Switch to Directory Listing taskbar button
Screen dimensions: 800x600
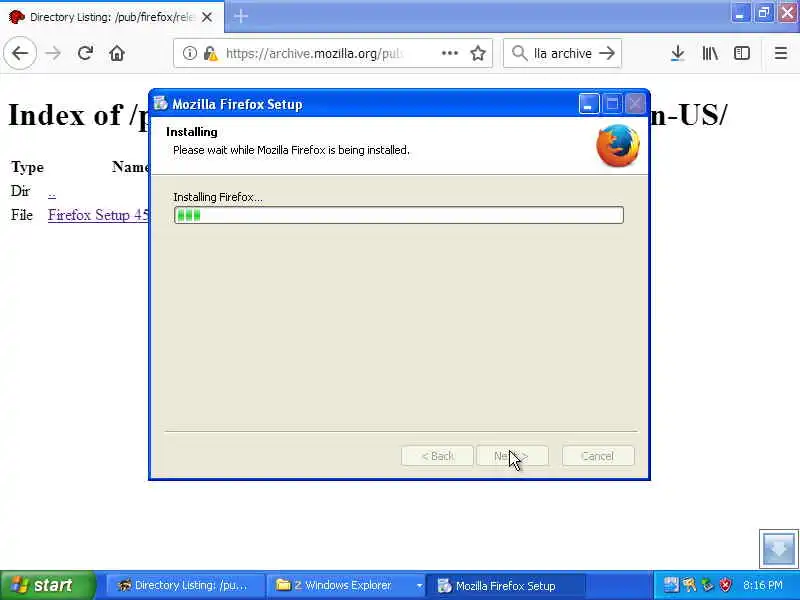pyautogui.click(x=184, y=585)
